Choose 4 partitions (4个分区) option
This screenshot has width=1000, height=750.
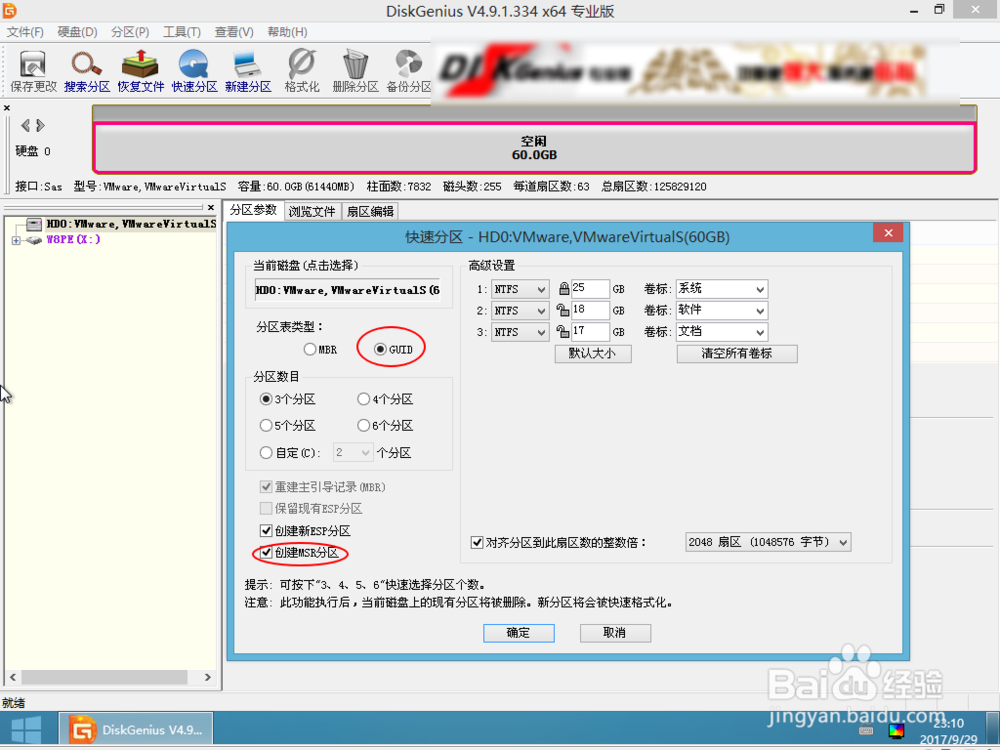[x=385, y=399]
